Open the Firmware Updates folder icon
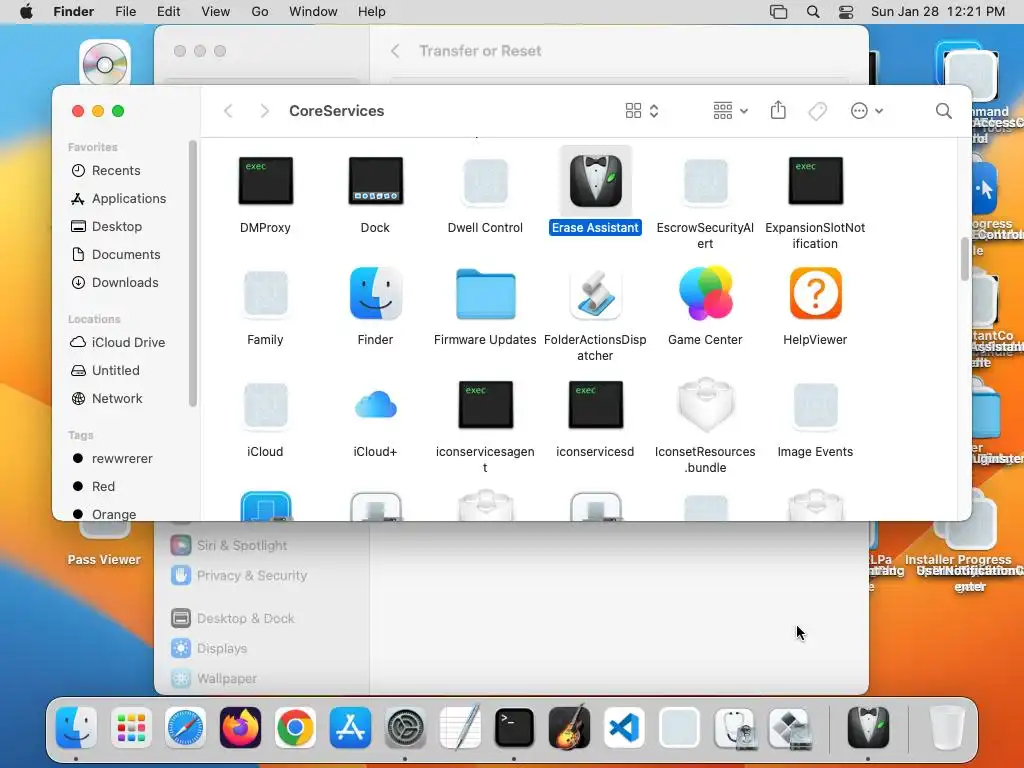 (x=485, y=293)
